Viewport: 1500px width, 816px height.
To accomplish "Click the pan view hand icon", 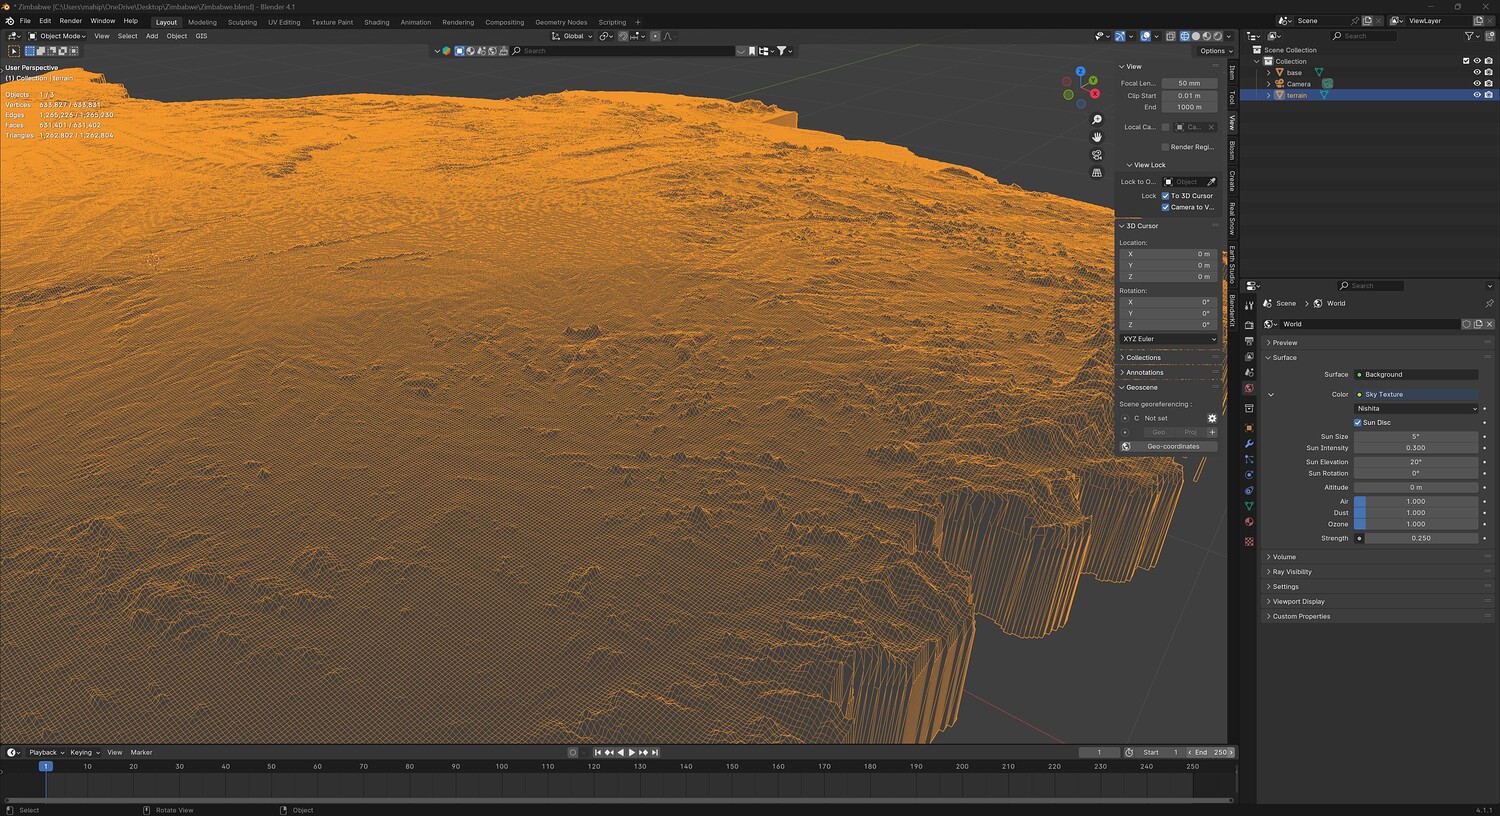I will [1097, 137].
